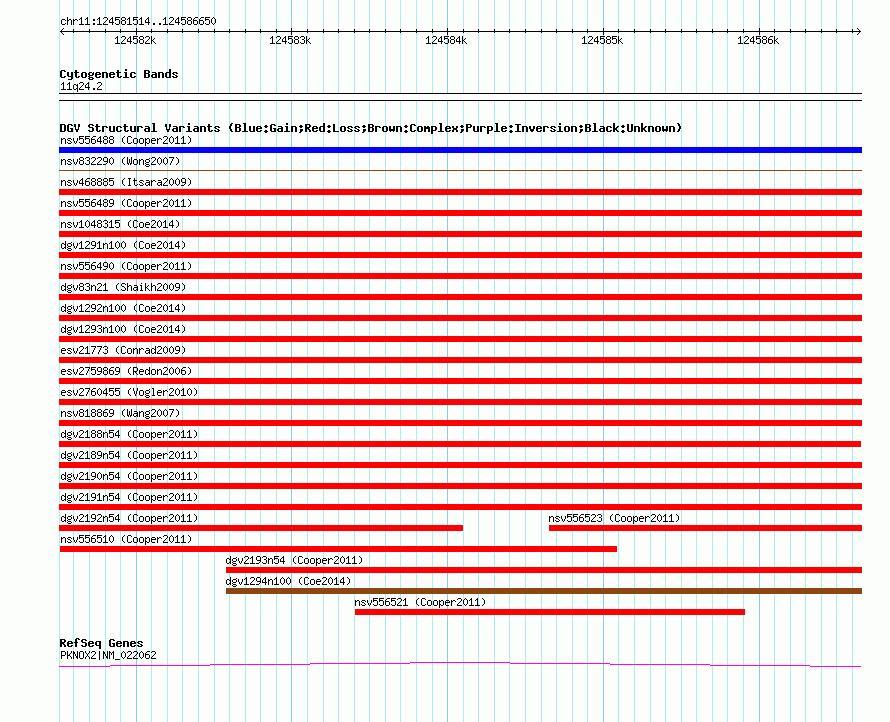Click the ruler's right arrow end
The image size is (890, 722).
click(858, 31)
